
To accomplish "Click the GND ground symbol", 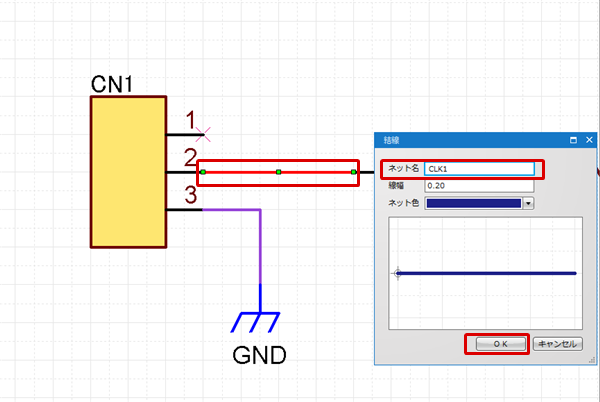I will point(260,319).
